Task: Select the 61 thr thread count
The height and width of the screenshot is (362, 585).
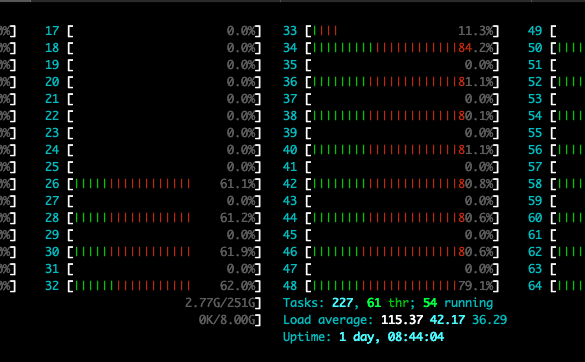Action: pos(387,303)
